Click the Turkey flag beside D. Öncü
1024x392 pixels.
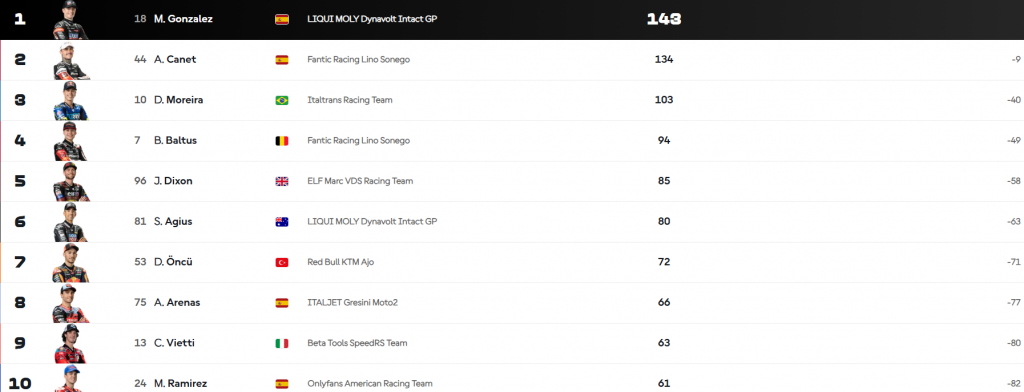(282, 263)
